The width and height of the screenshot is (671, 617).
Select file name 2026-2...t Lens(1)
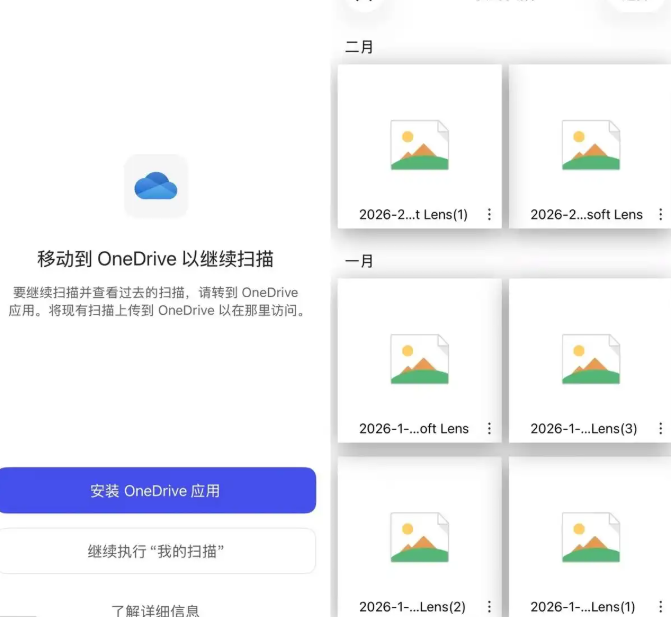point(413,214)
